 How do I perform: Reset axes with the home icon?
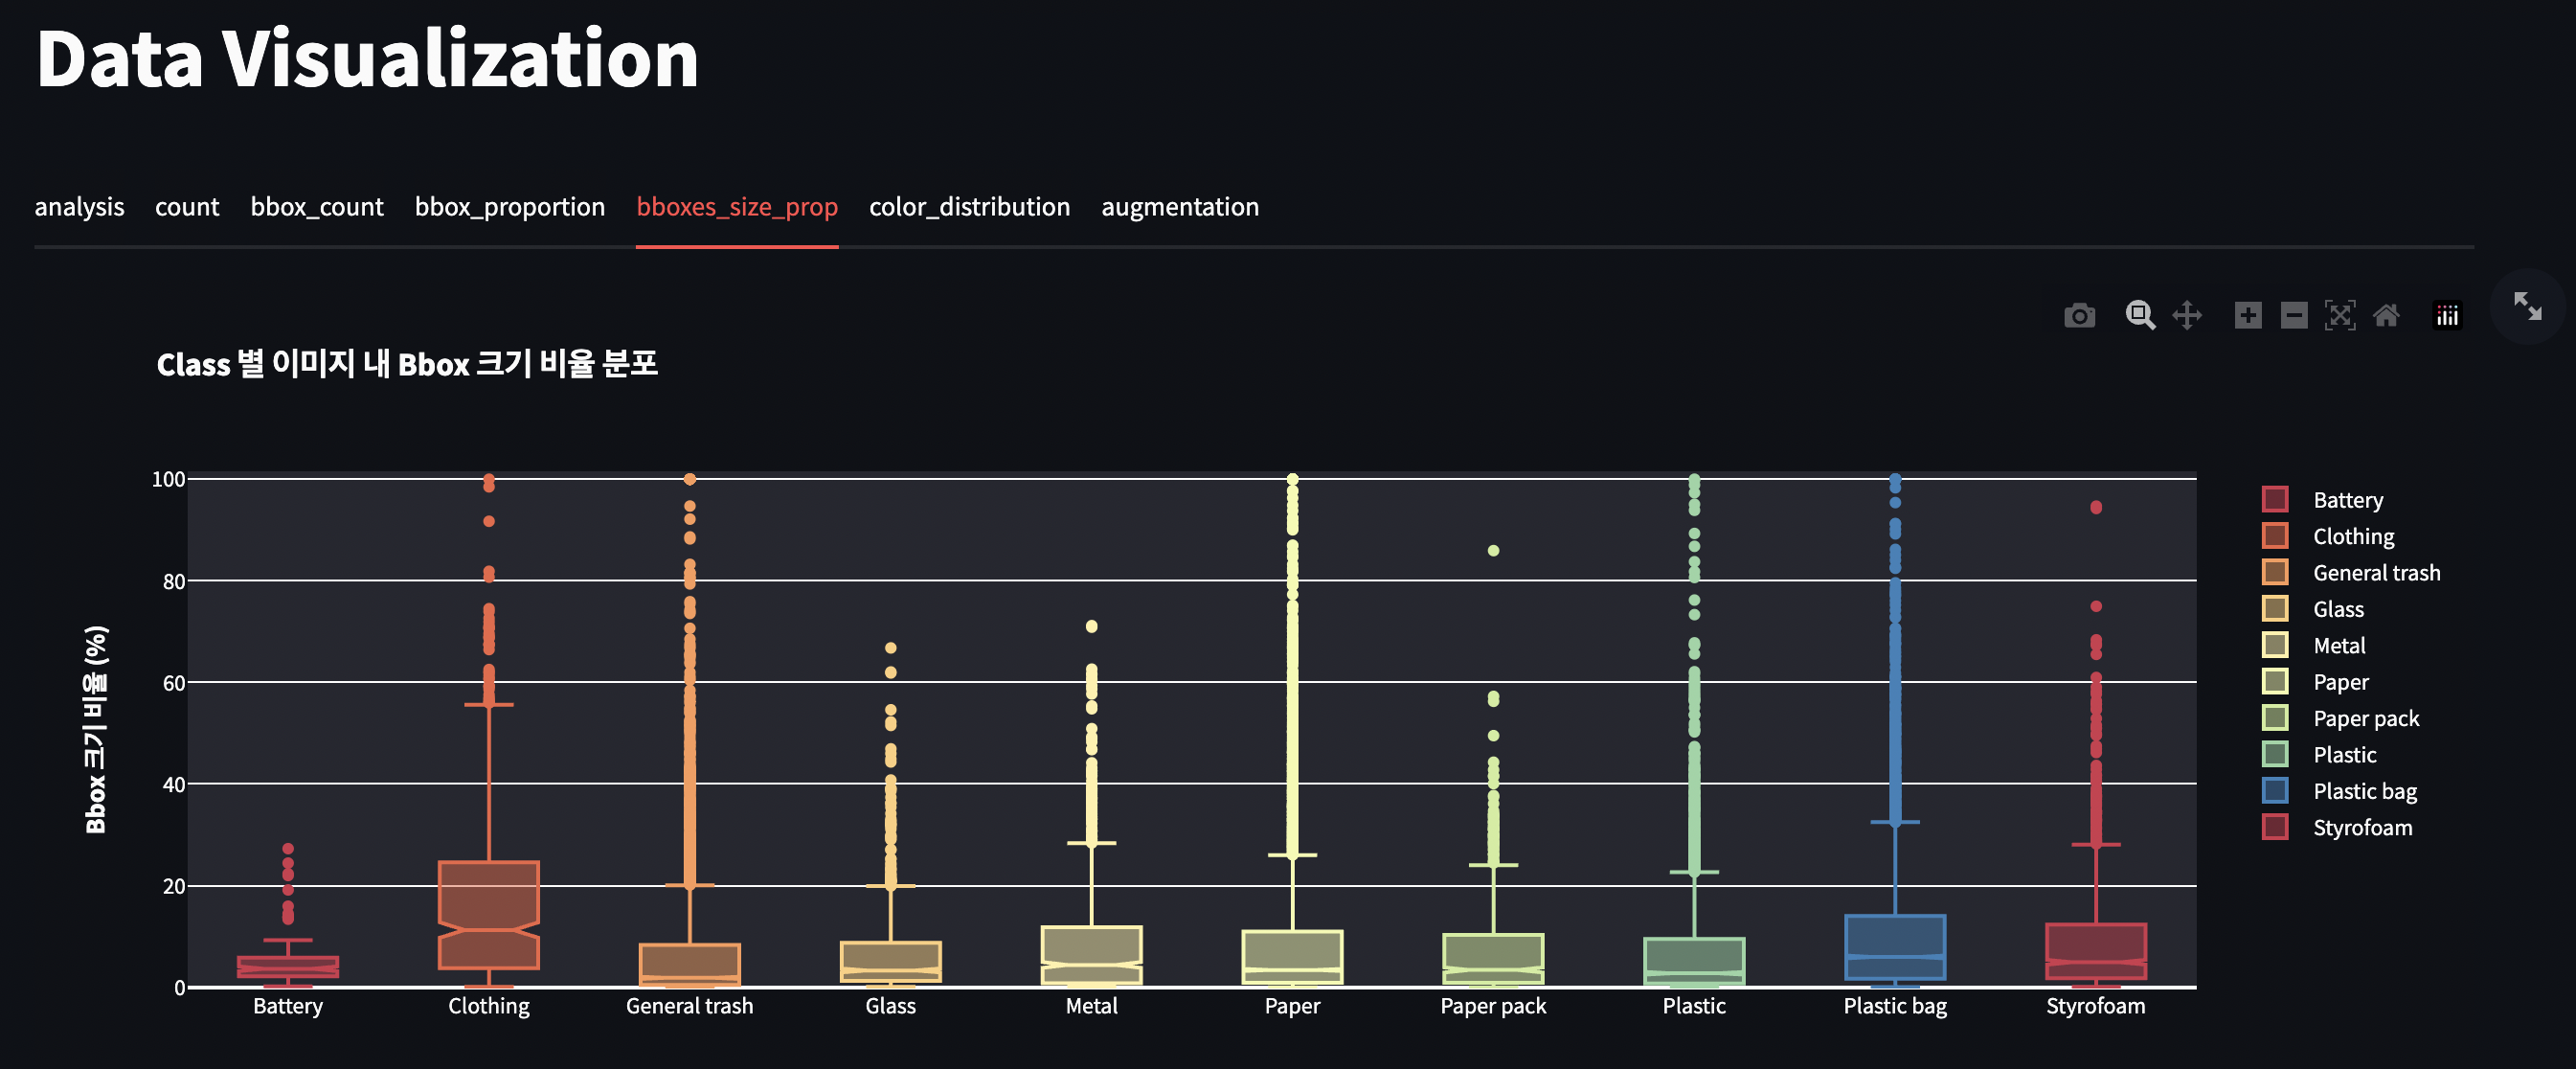[2388, 315]
